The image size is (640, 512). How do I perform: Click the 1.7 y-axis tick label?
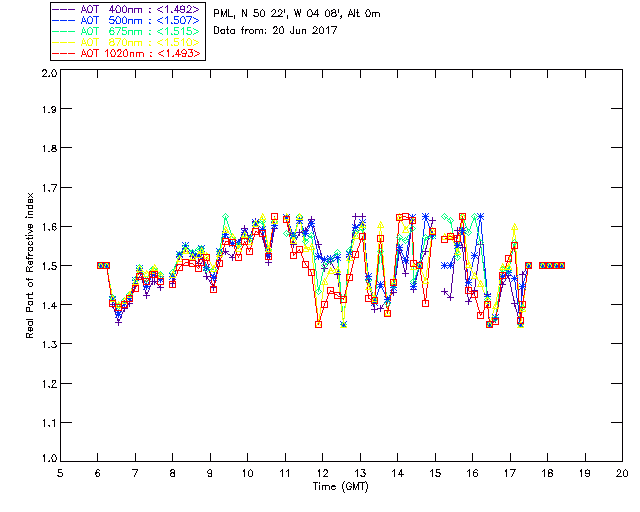[x=49, y=188]
